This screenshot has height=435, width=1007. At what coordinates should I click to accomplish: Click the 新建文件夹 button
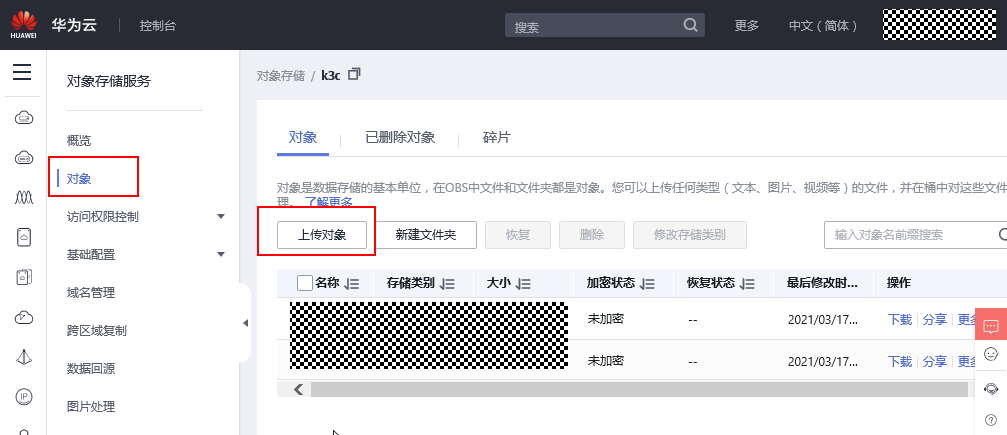426,235
